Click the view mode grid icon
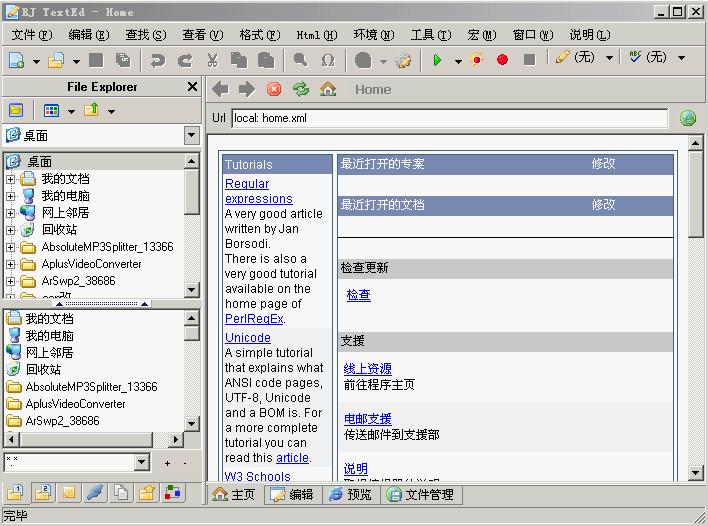 pos(51,110)
